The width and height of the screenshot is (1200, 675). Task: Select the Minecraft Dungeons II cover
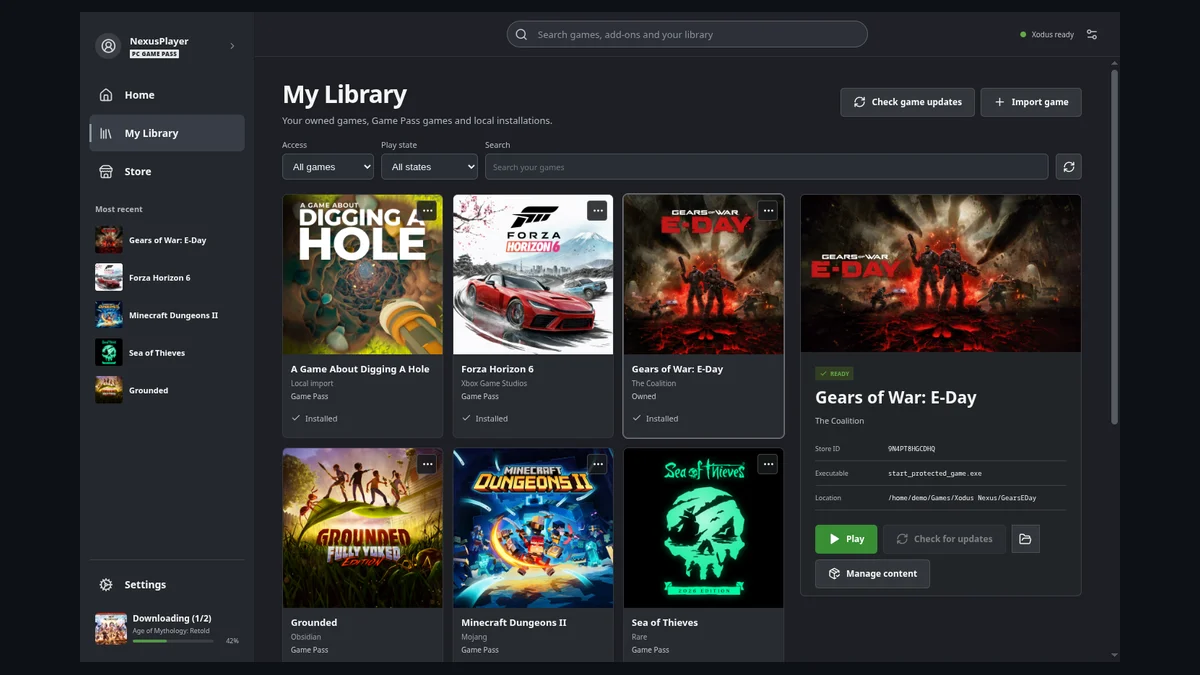(x=533, y=528)
